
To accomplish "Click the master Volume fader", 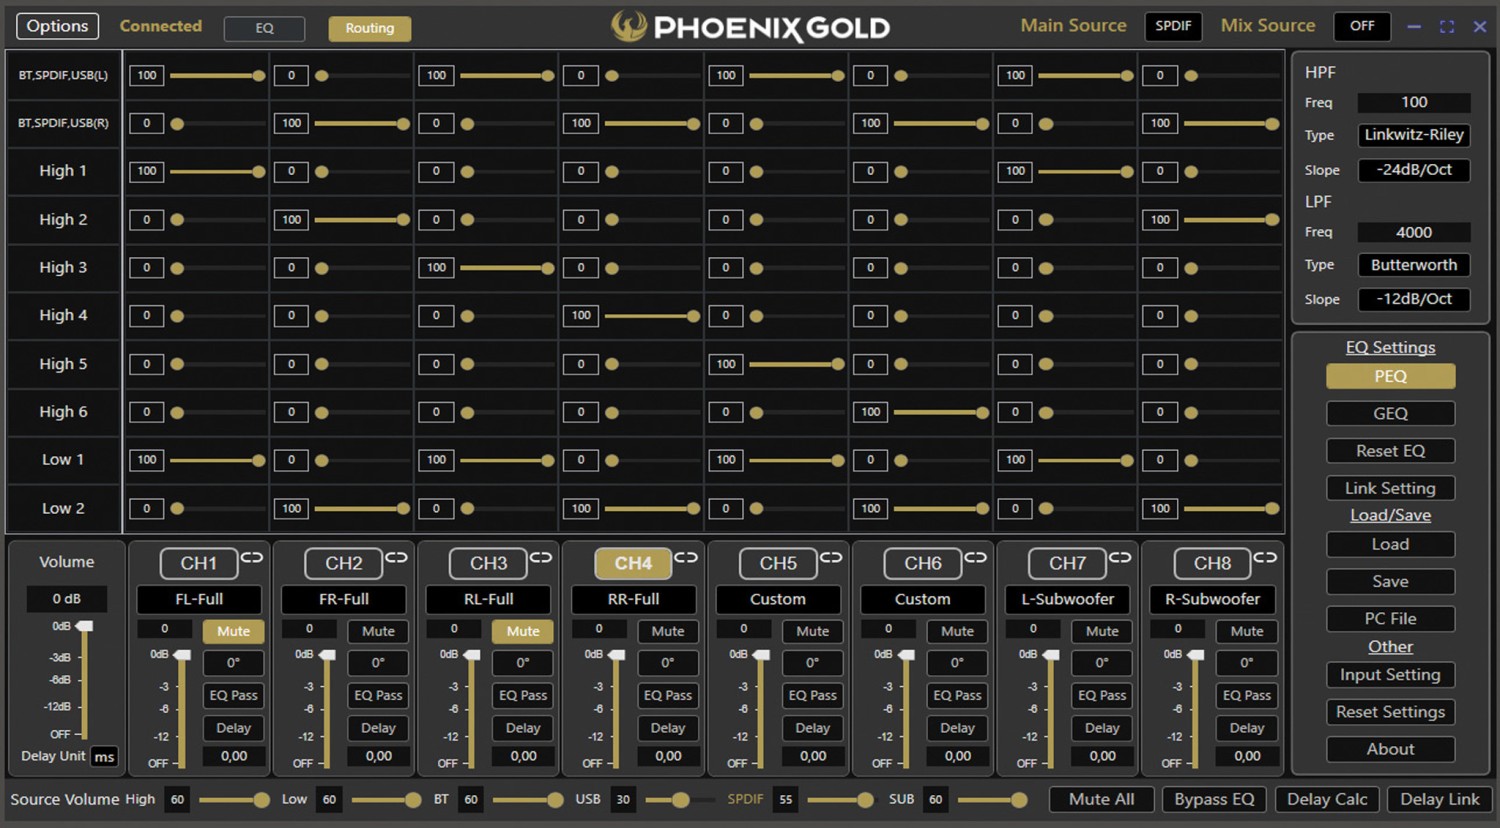I will (85, 680).
